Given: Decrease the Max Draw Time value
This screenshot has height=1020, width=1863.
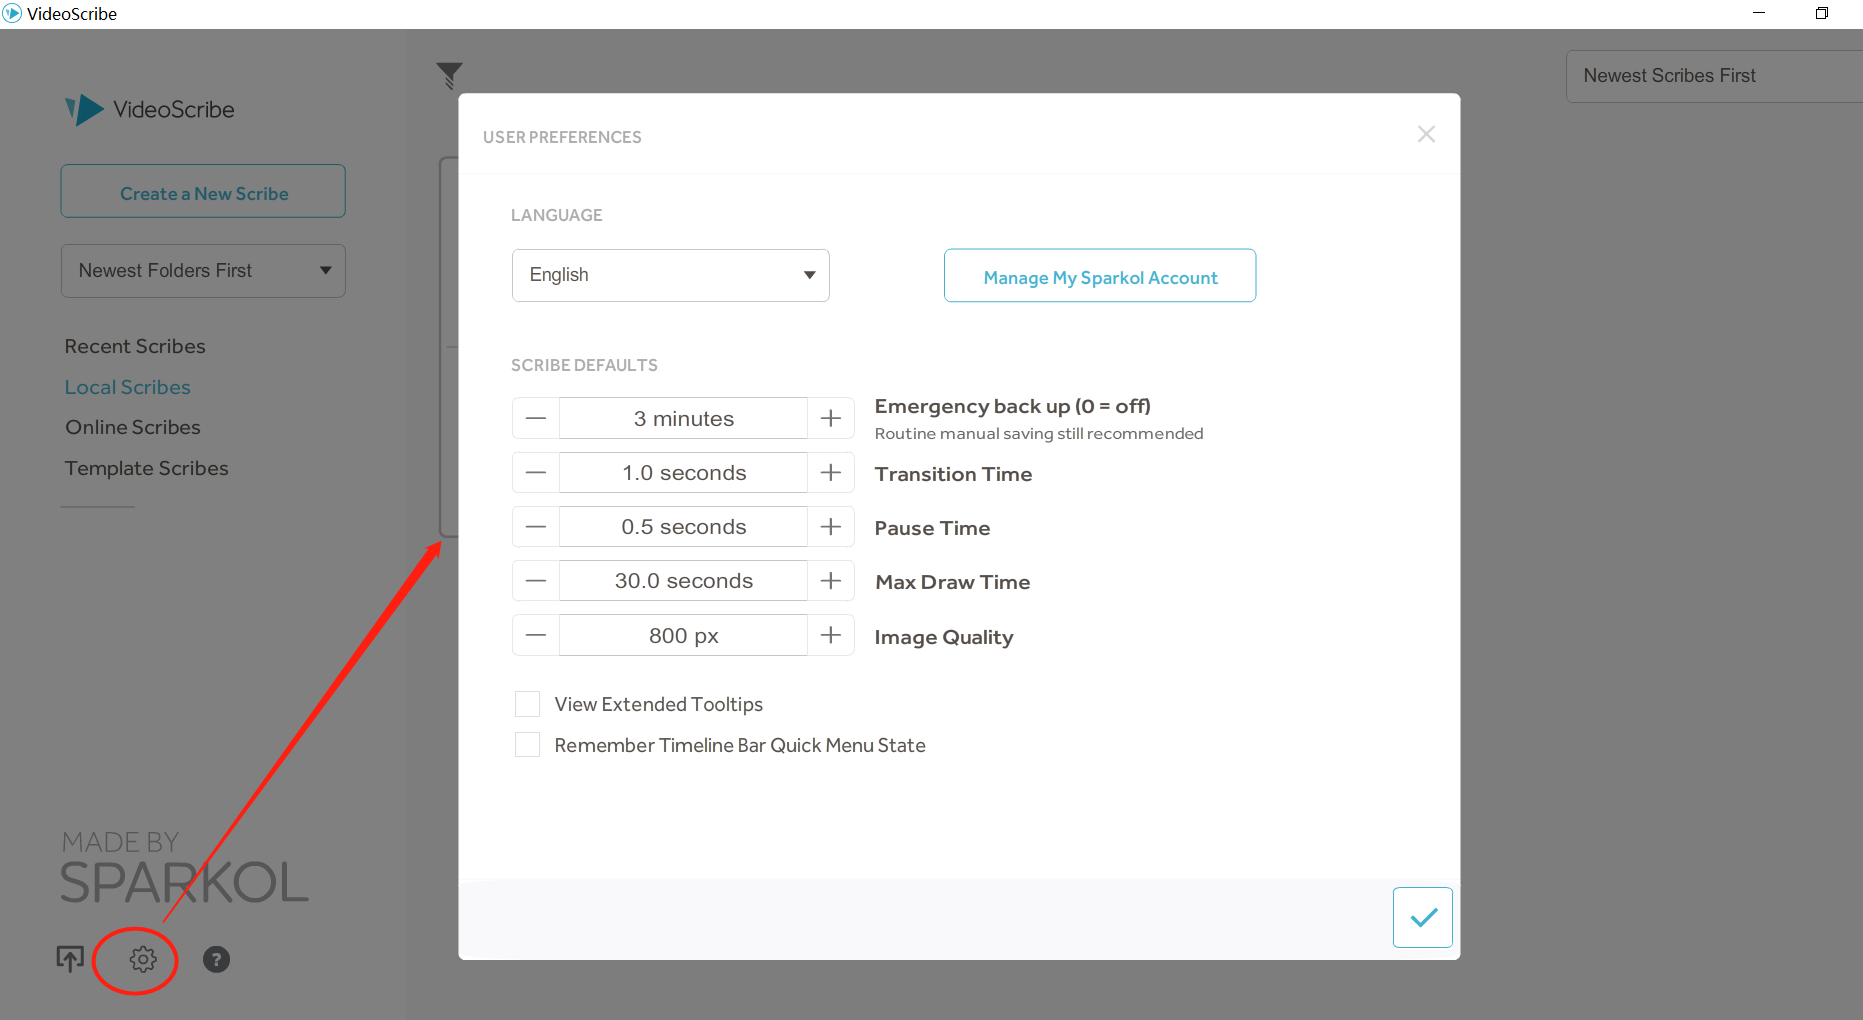Looking at the screenshot, I should [x=536, y=581].
